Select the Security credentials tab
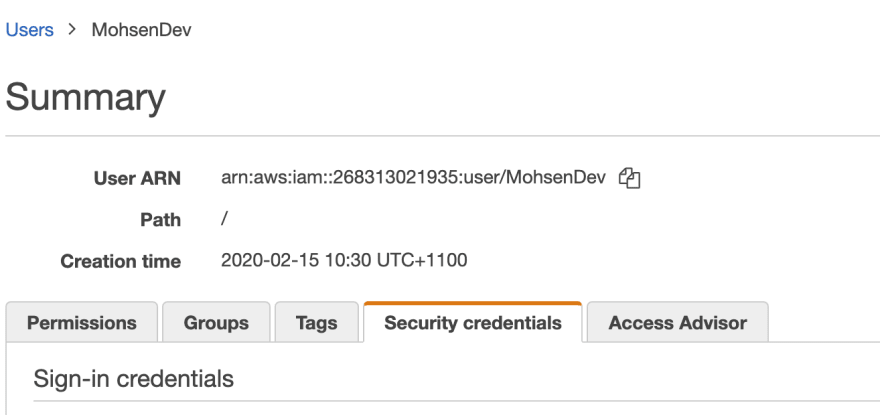880x415 pixels. [x=473, y=322]
